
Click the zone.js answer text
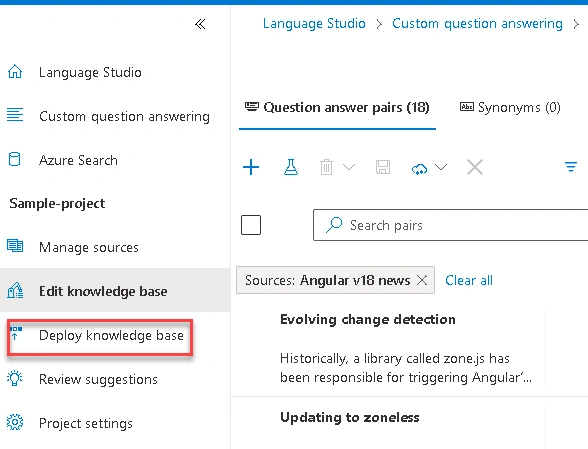(406, 368)
